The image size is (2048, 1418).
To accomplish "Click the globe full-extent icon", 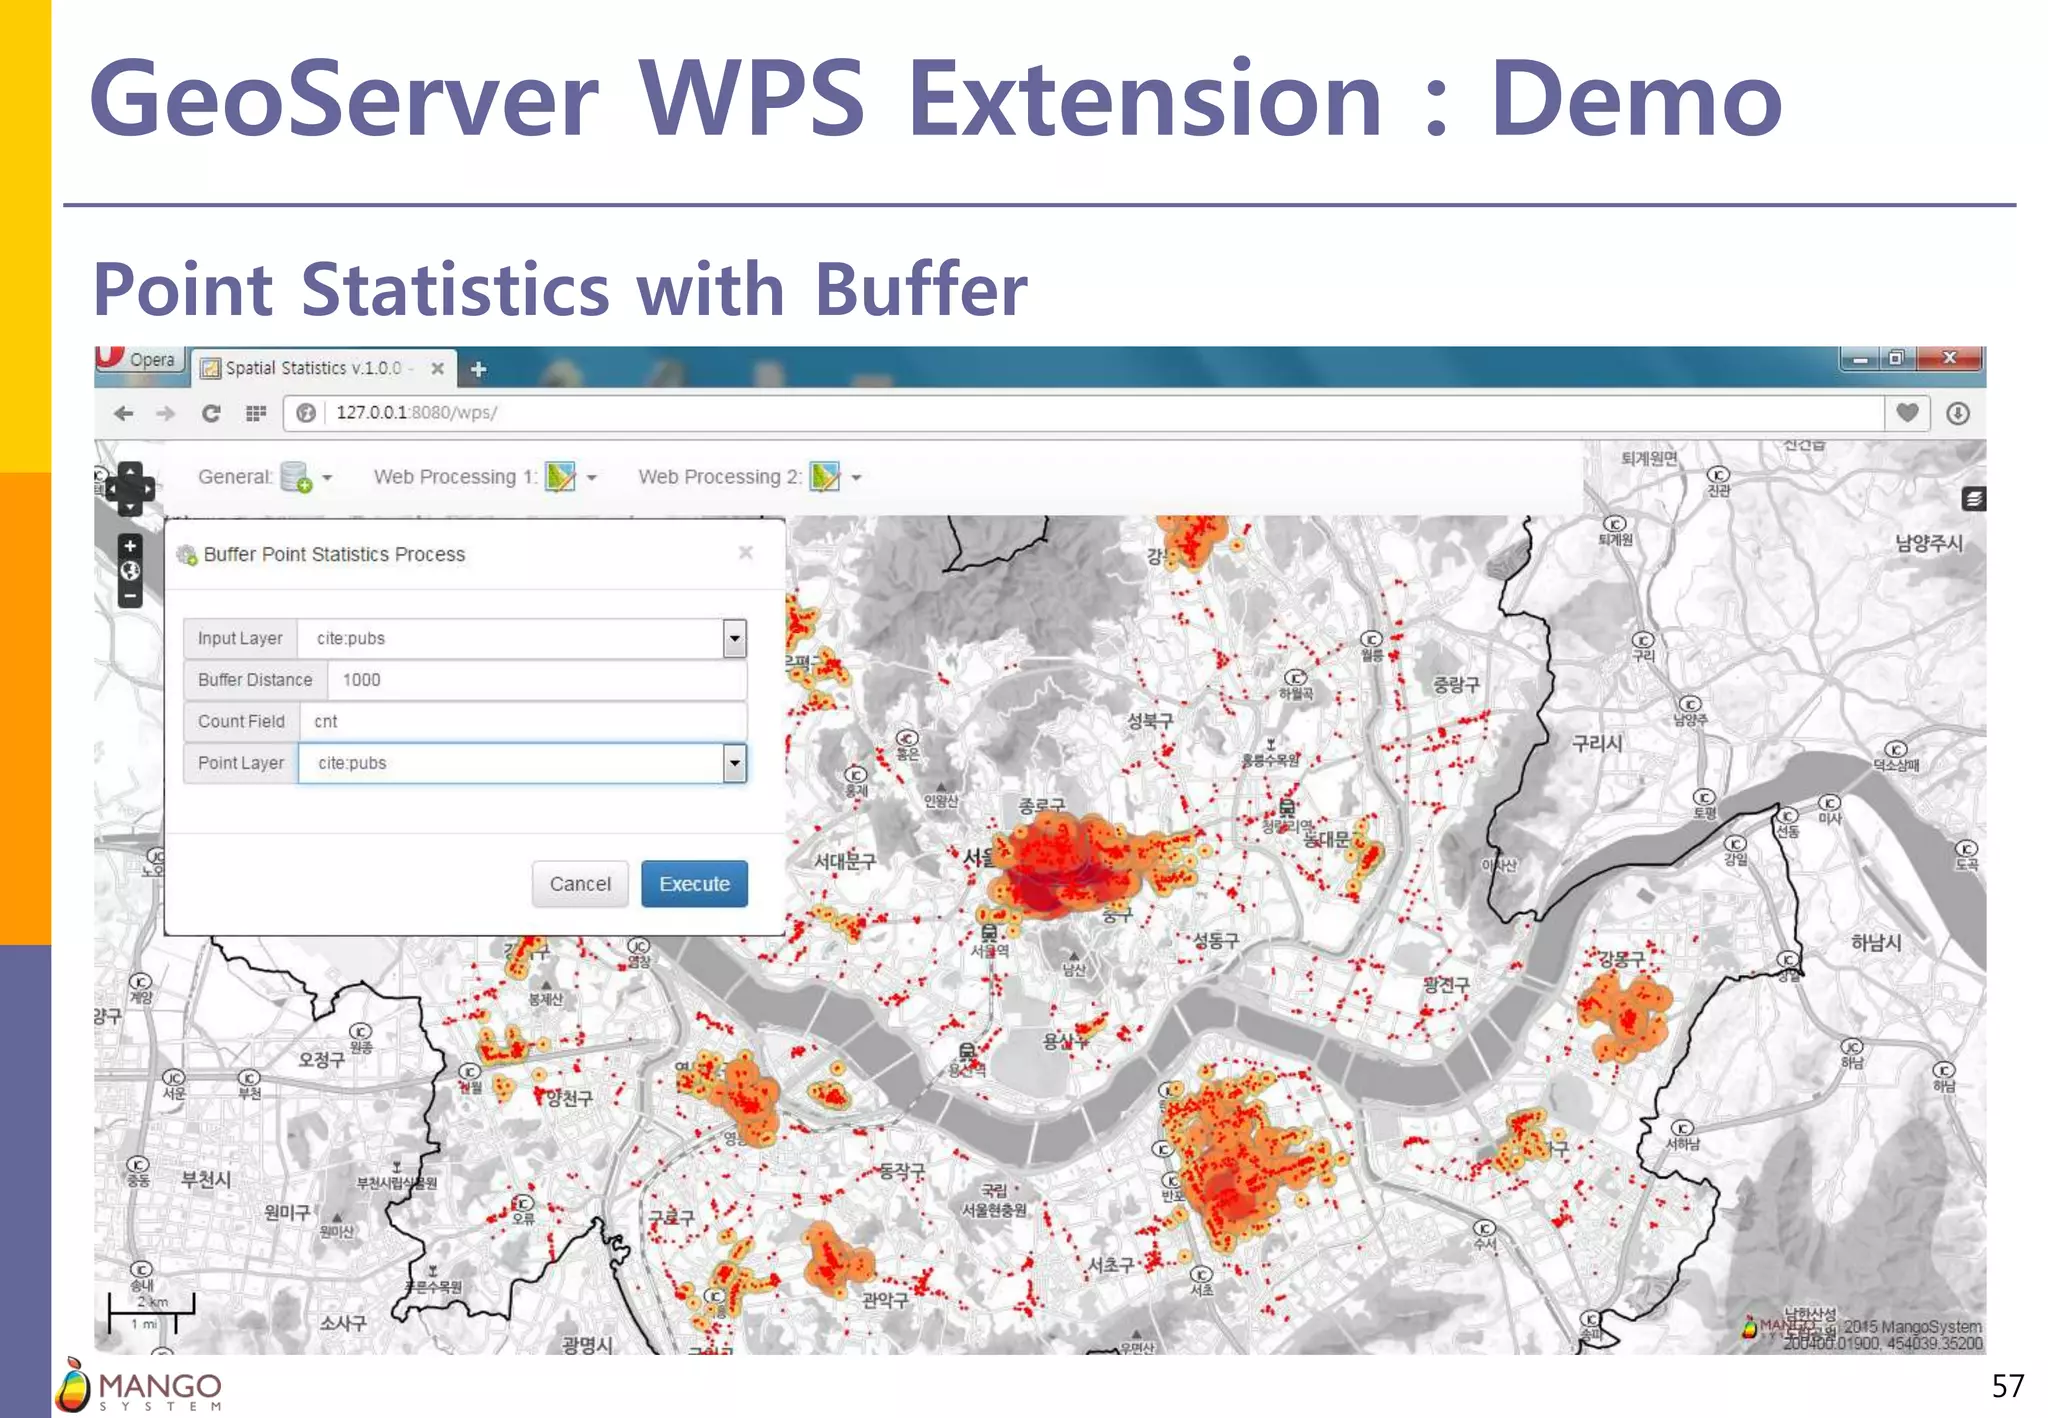I will click(130, 571).
